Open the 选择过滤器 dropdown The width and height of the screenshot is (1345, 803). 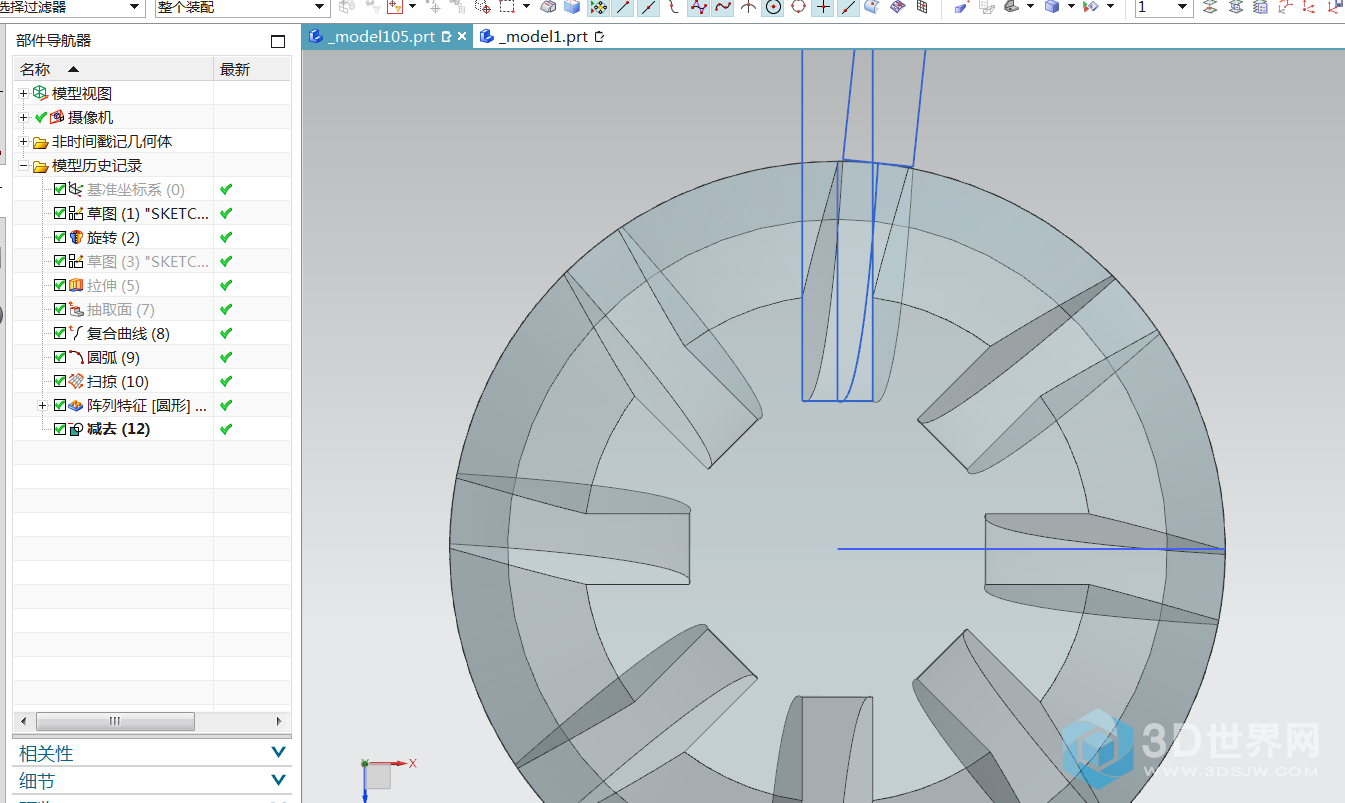(135, 8)
